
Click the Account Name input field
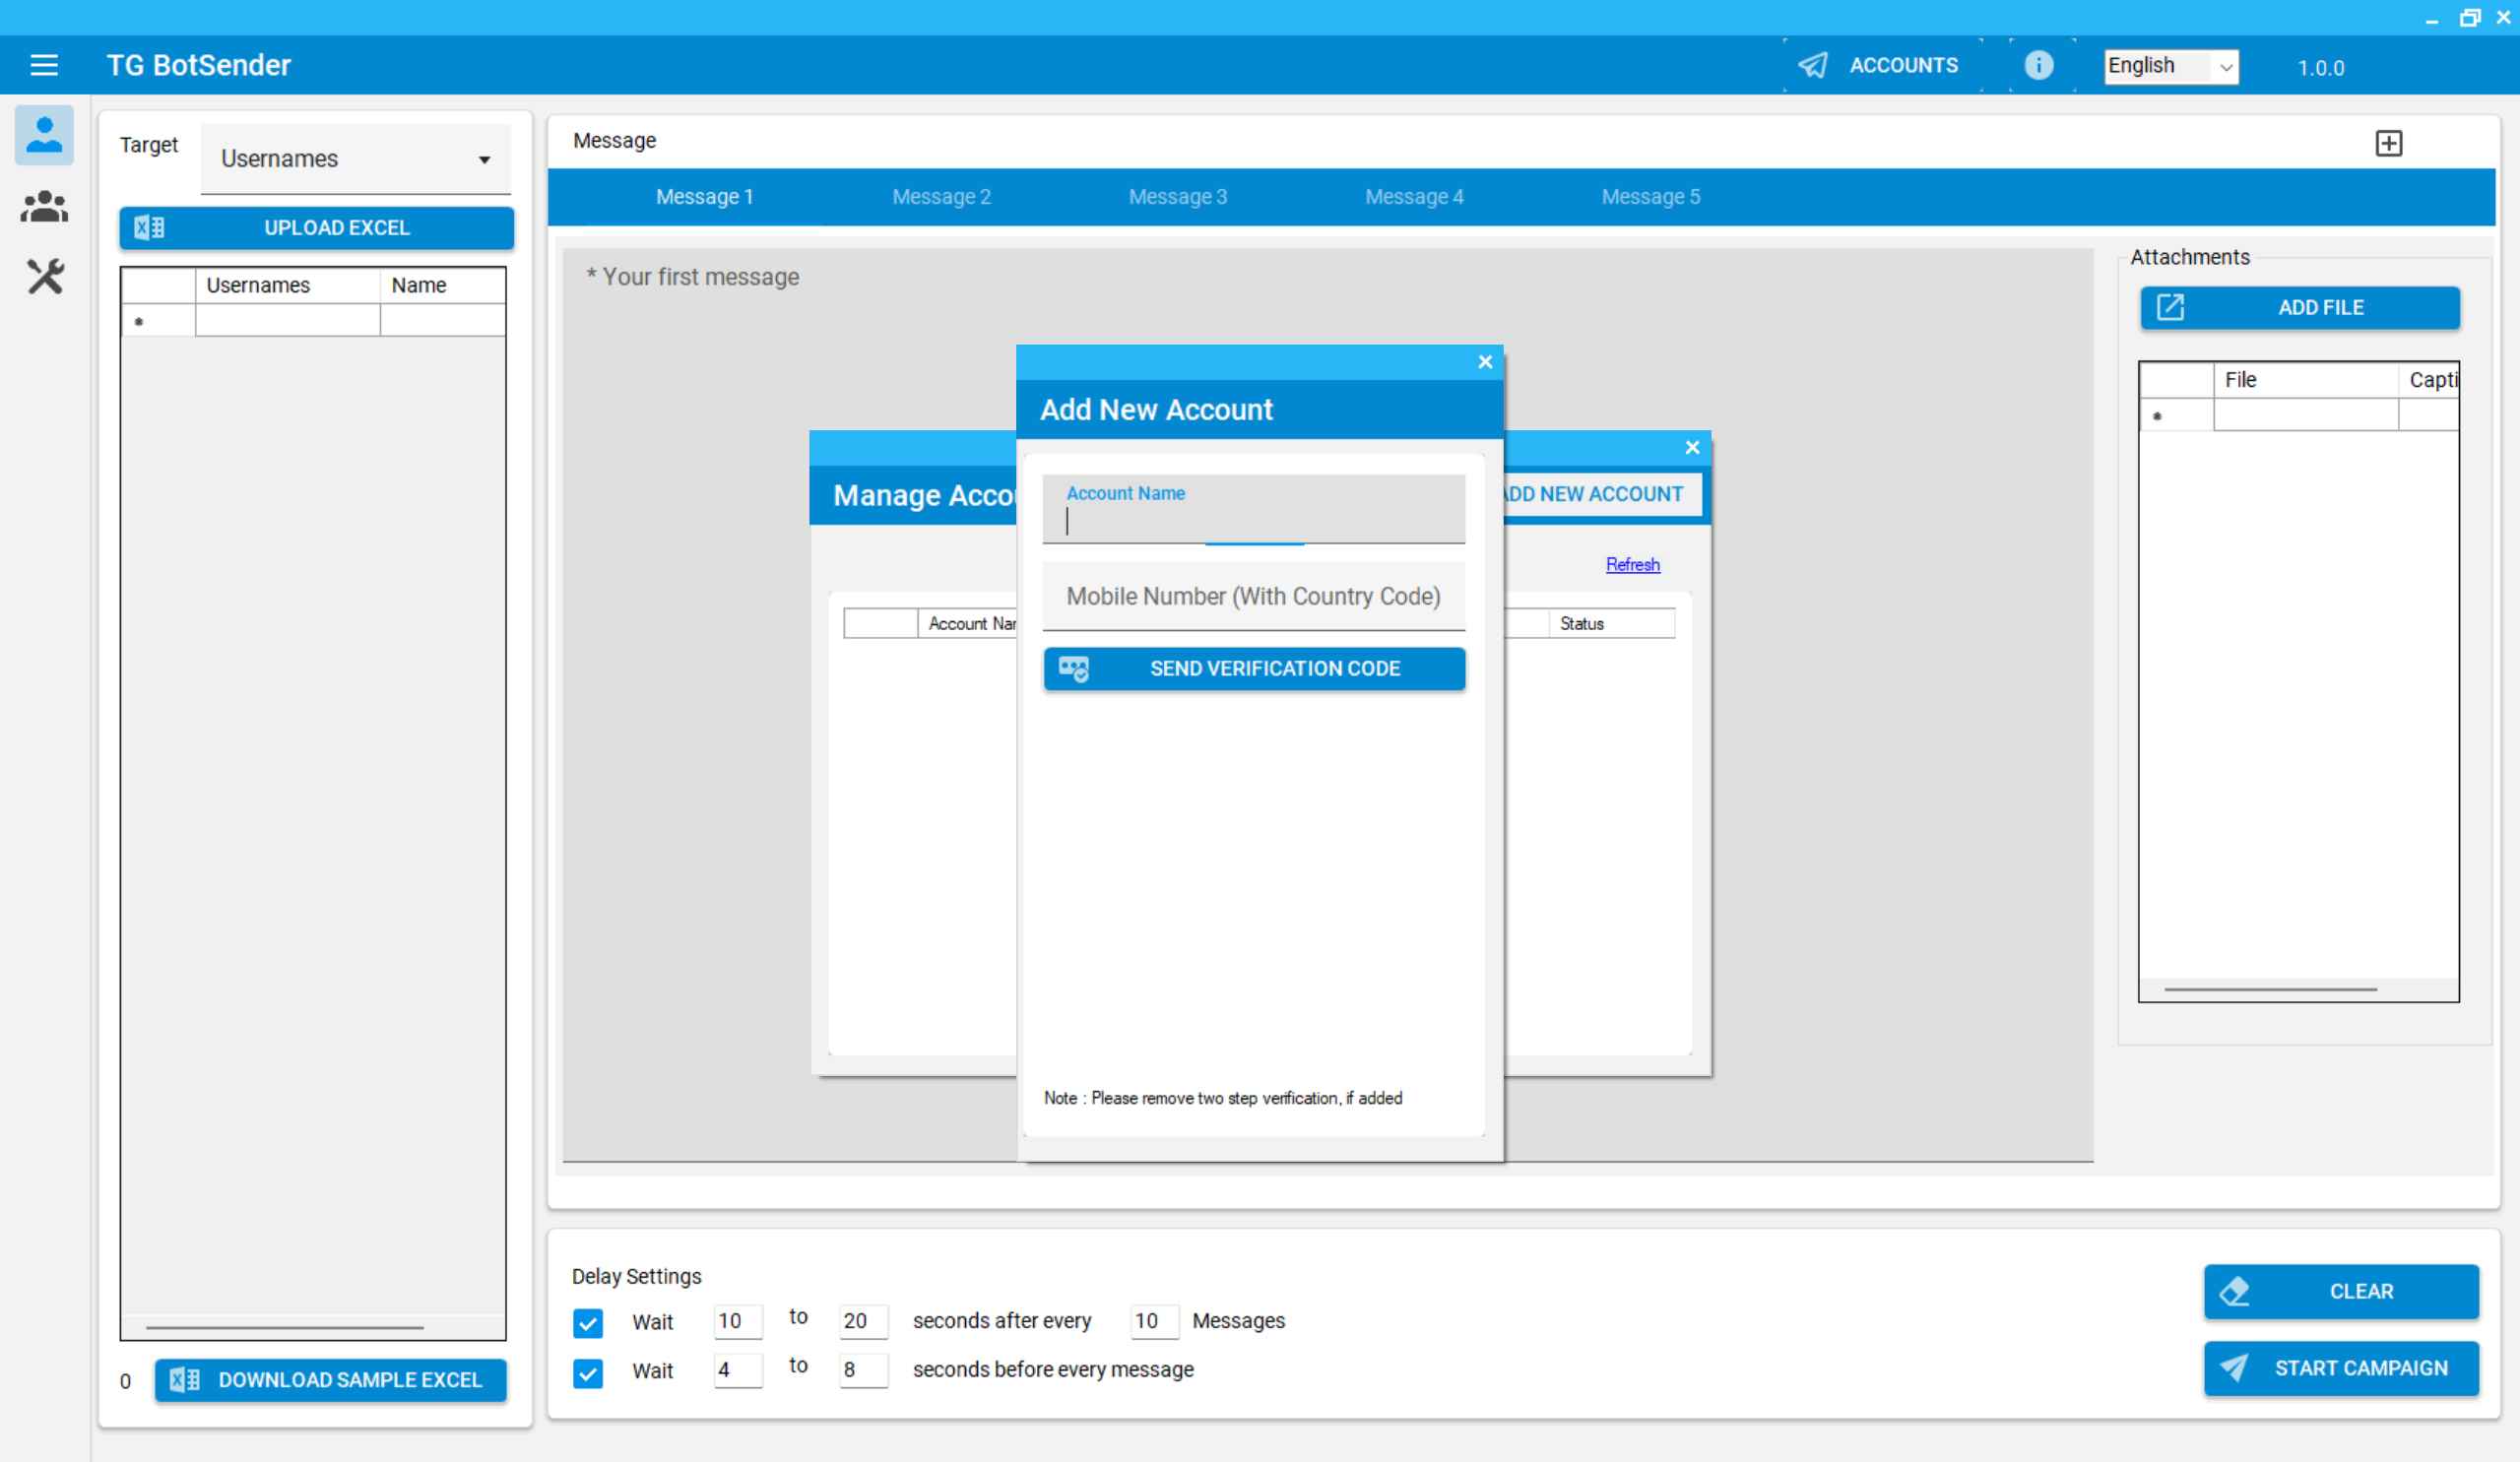[x=1253, y=521]
